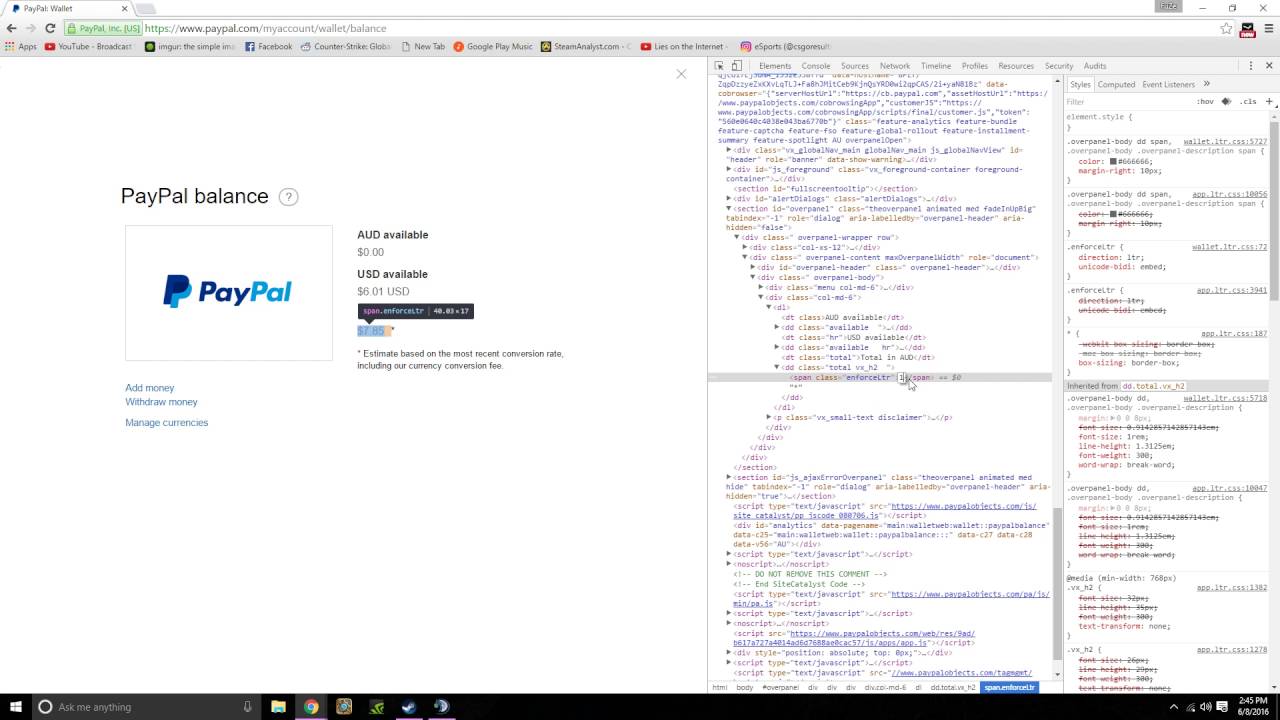This screenshot has height=720, width=1280.
Task: Click the new style rule plus icon
Action: [1269, 101]
